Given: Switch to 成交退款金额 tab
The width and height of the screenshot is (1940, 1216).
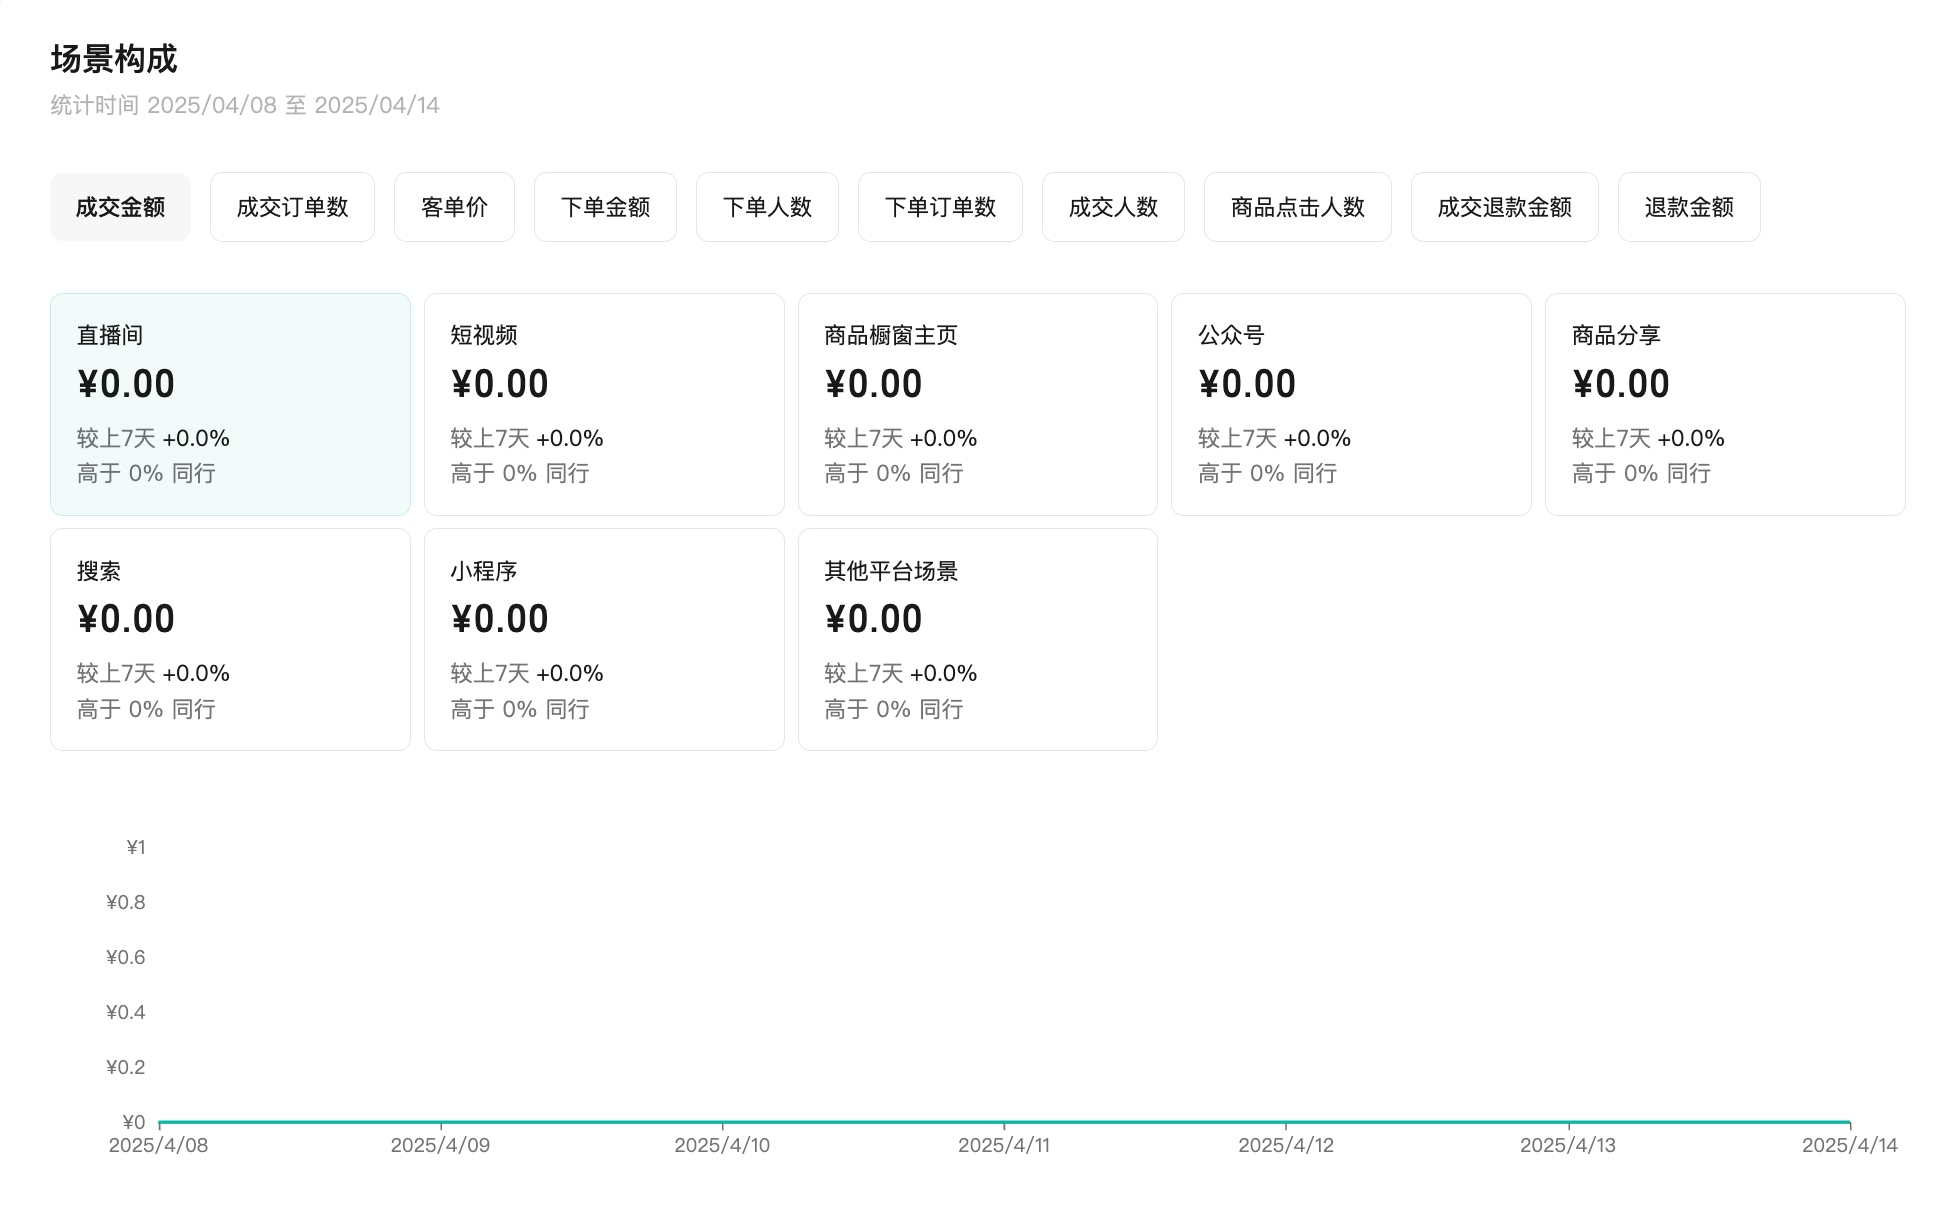Looking at the screenshot, I should click(x=1504, y=207).
